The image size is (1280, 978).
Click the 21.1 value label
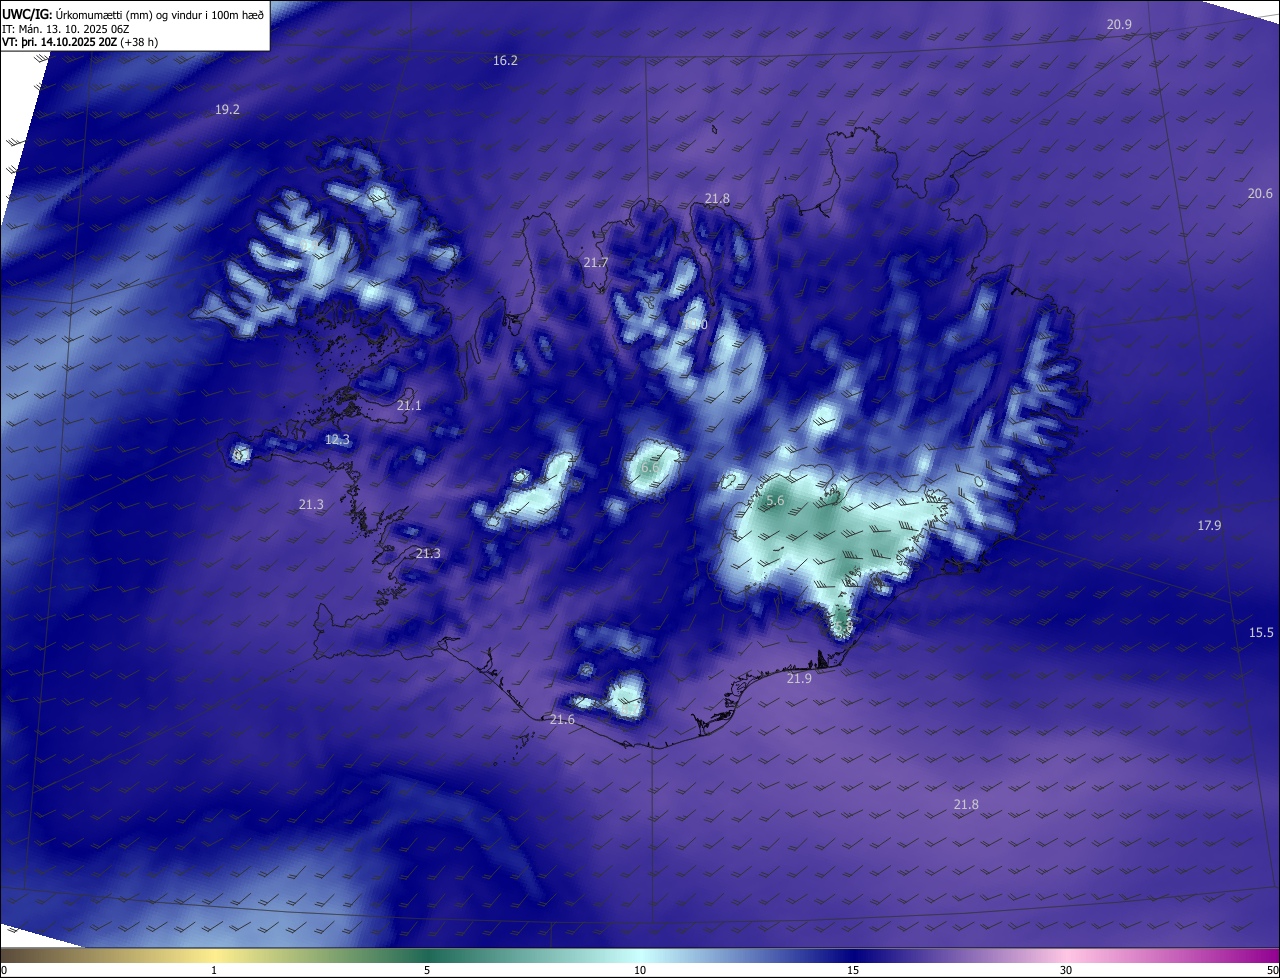tap(409, 406)
